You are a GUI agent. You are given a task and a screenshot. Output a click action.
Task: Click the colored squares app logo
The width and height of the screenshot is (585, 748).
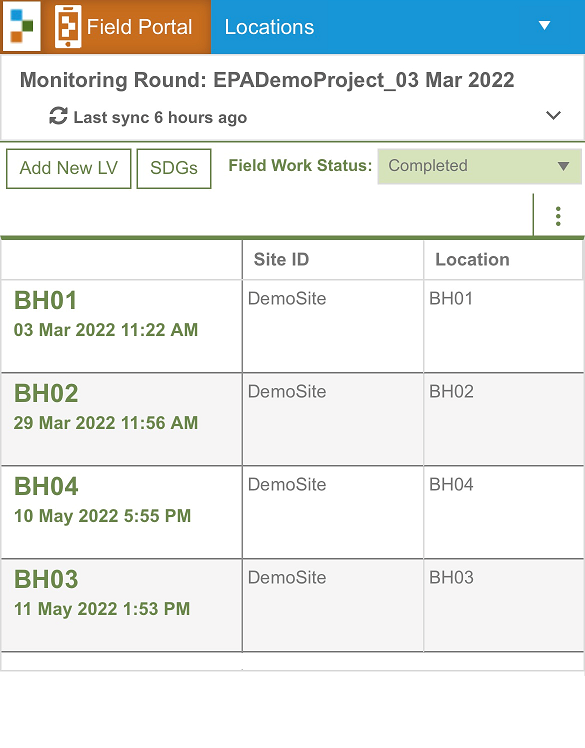pos(21,26)
